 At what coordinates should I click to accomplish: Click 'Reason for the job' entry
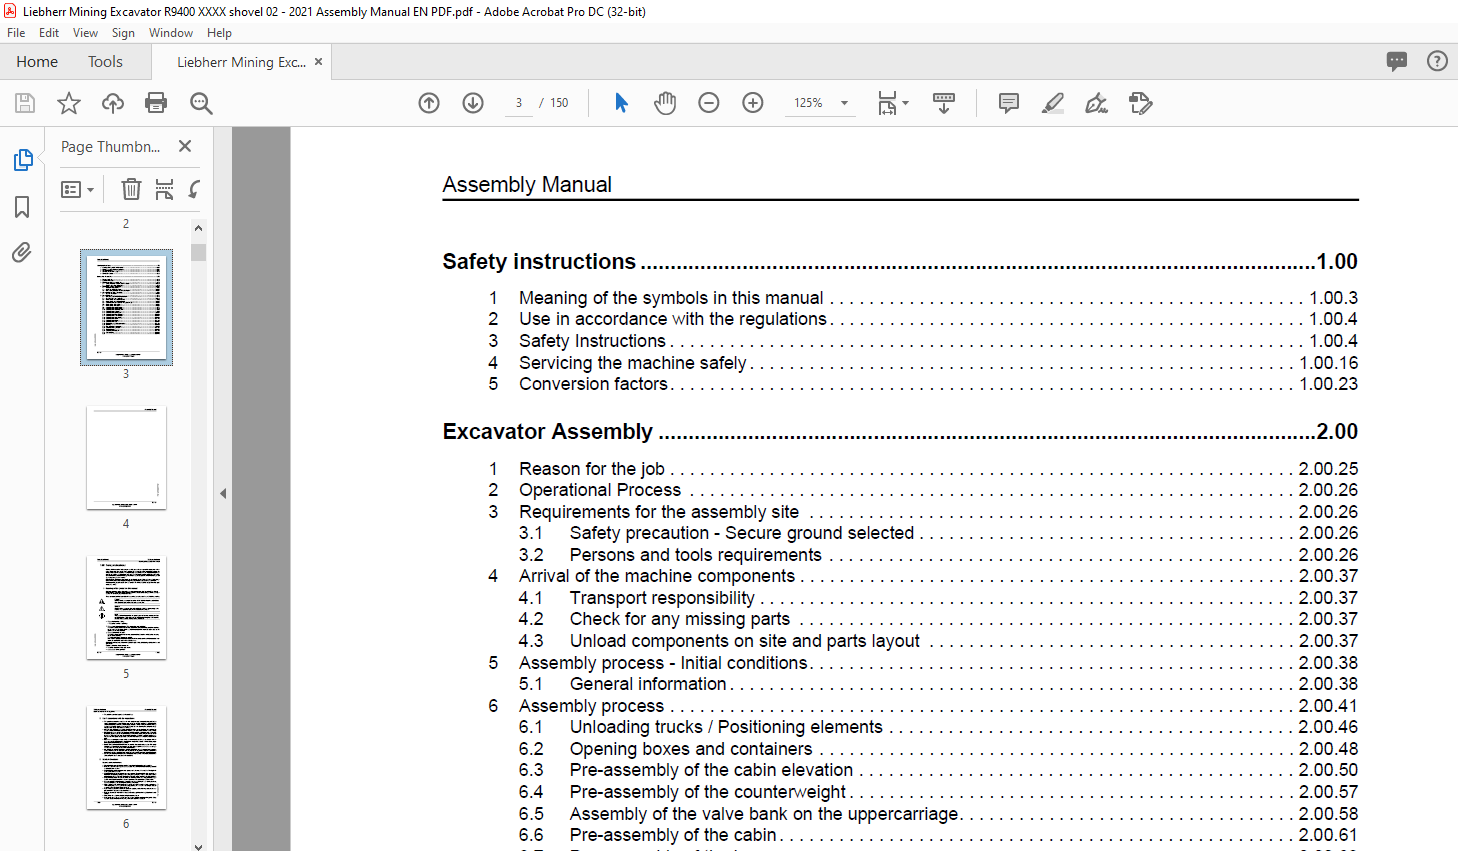click(x=592, y=469)
